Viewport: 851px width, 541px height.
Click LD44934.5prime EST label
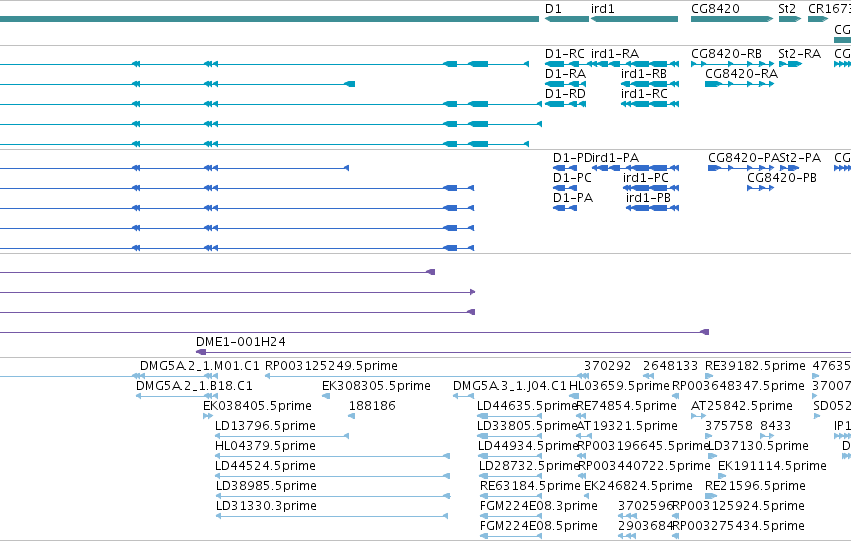[x=528, y=446]
